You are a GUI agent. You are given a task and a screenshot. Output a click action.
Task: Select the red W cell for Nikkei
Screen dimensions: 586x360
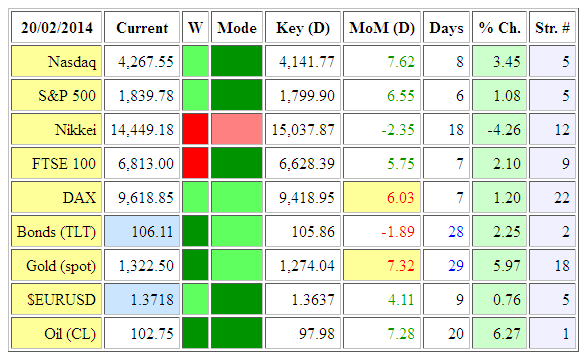pyautogui.click(x=195, y=129)
